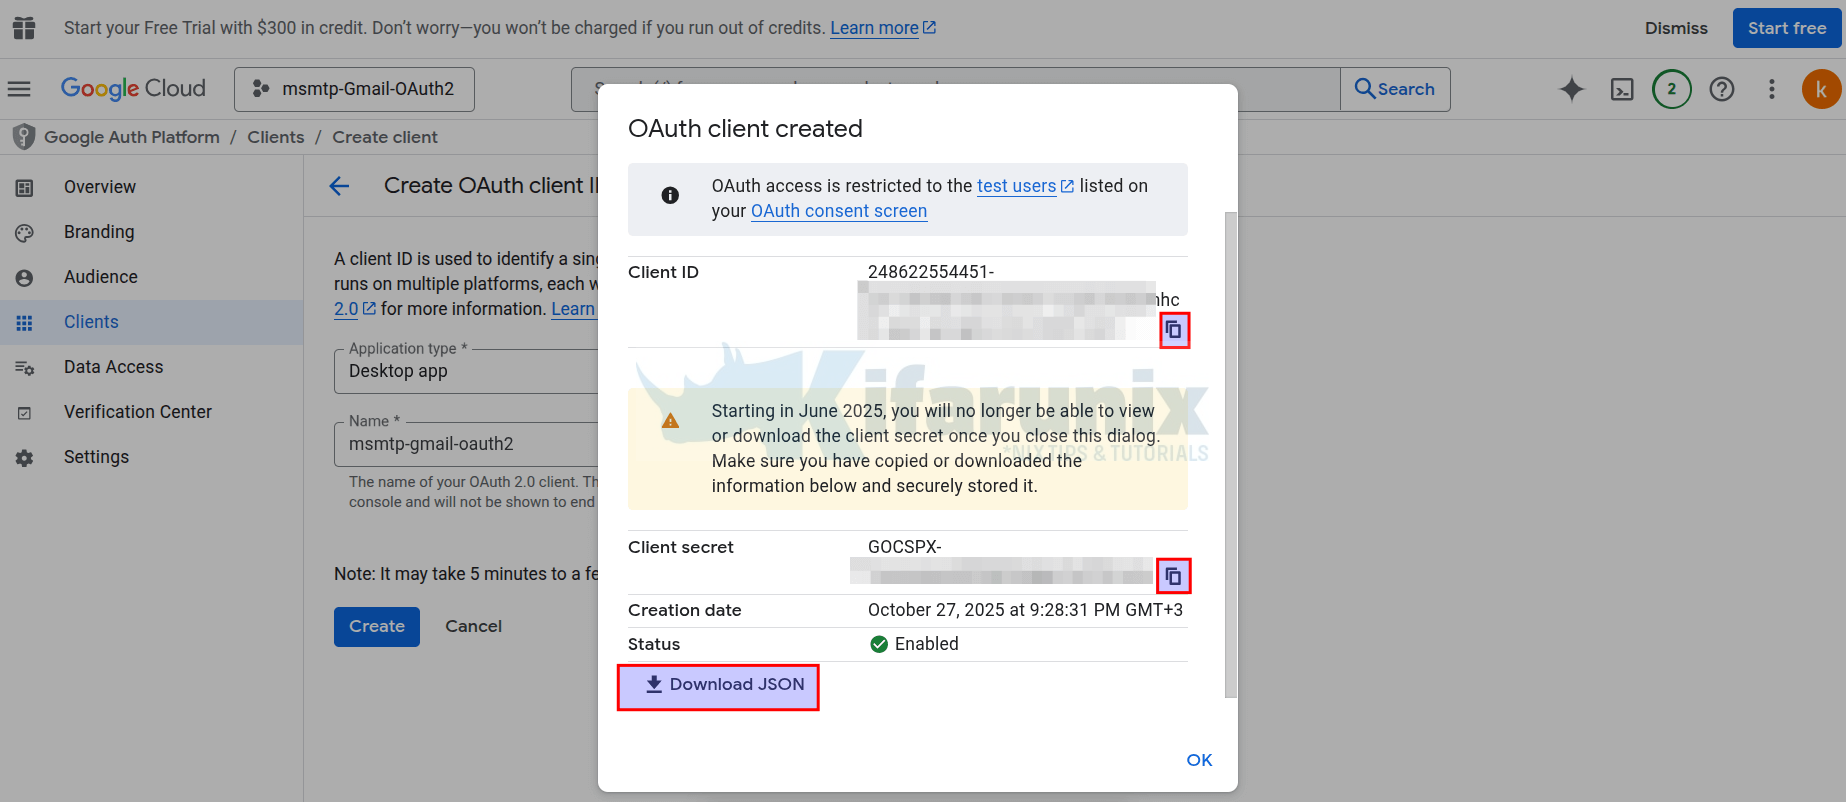This screenshot has width=1846, height=802.
Task: Open the three-dot settings and utilities menu
Action: [1771, 89]
